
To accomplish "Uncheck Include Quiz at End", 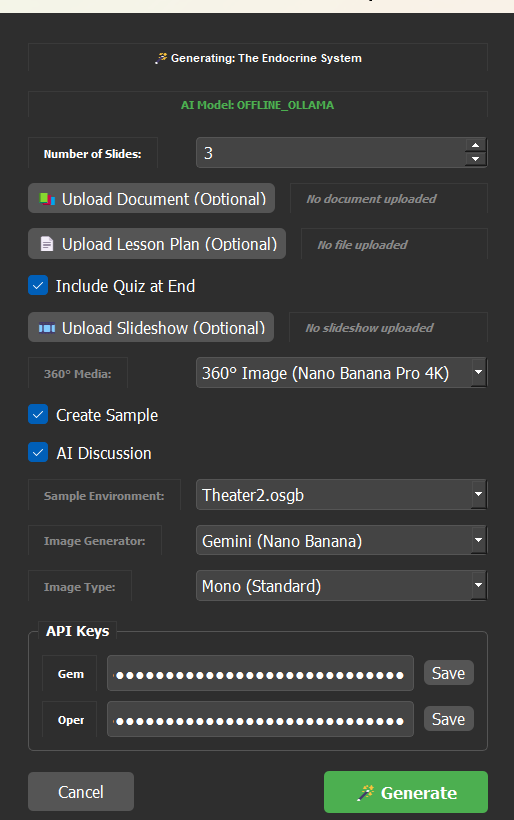I will (38, 286).
